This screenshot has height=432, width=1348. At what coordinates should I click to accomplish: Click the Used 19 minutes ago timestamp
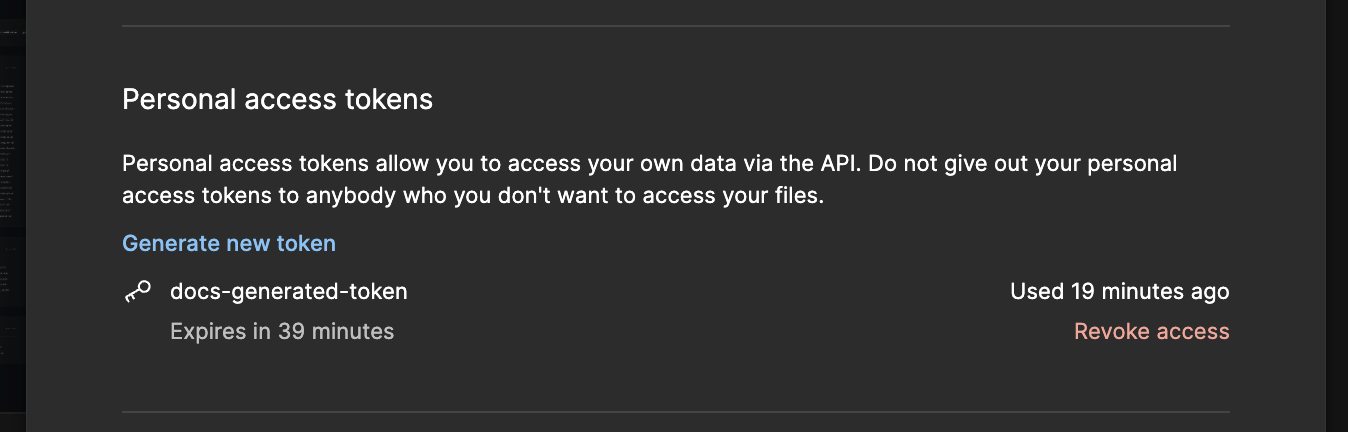(1120, 292)
